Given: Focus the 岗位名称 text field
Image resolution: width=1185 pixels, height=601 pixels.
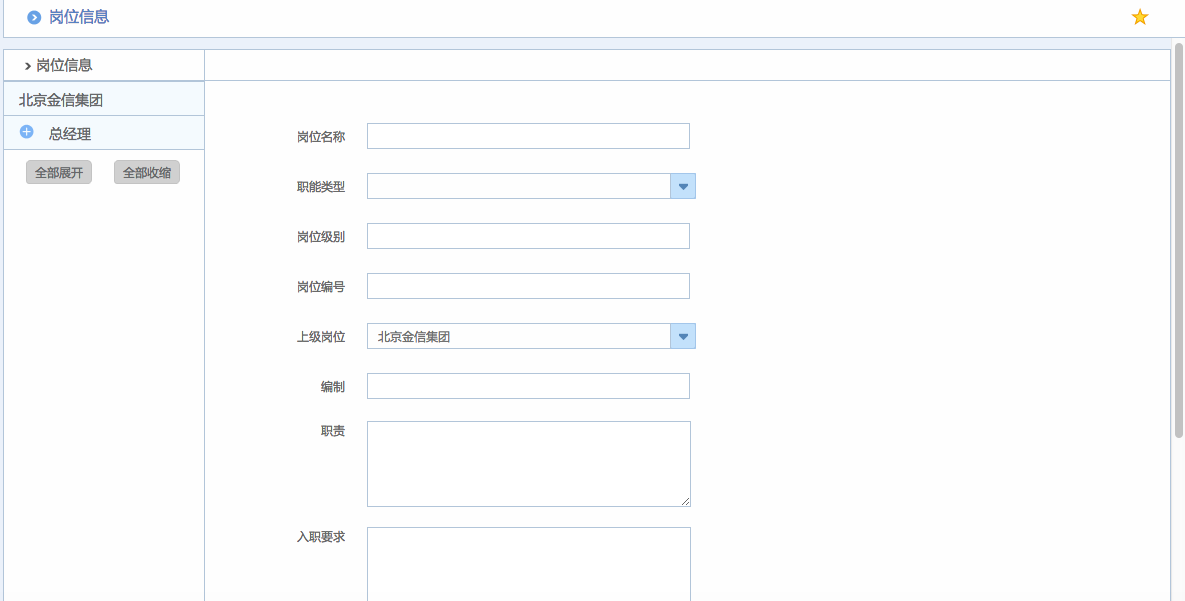Looking at the screenshot, I should [x=528, y=136].
